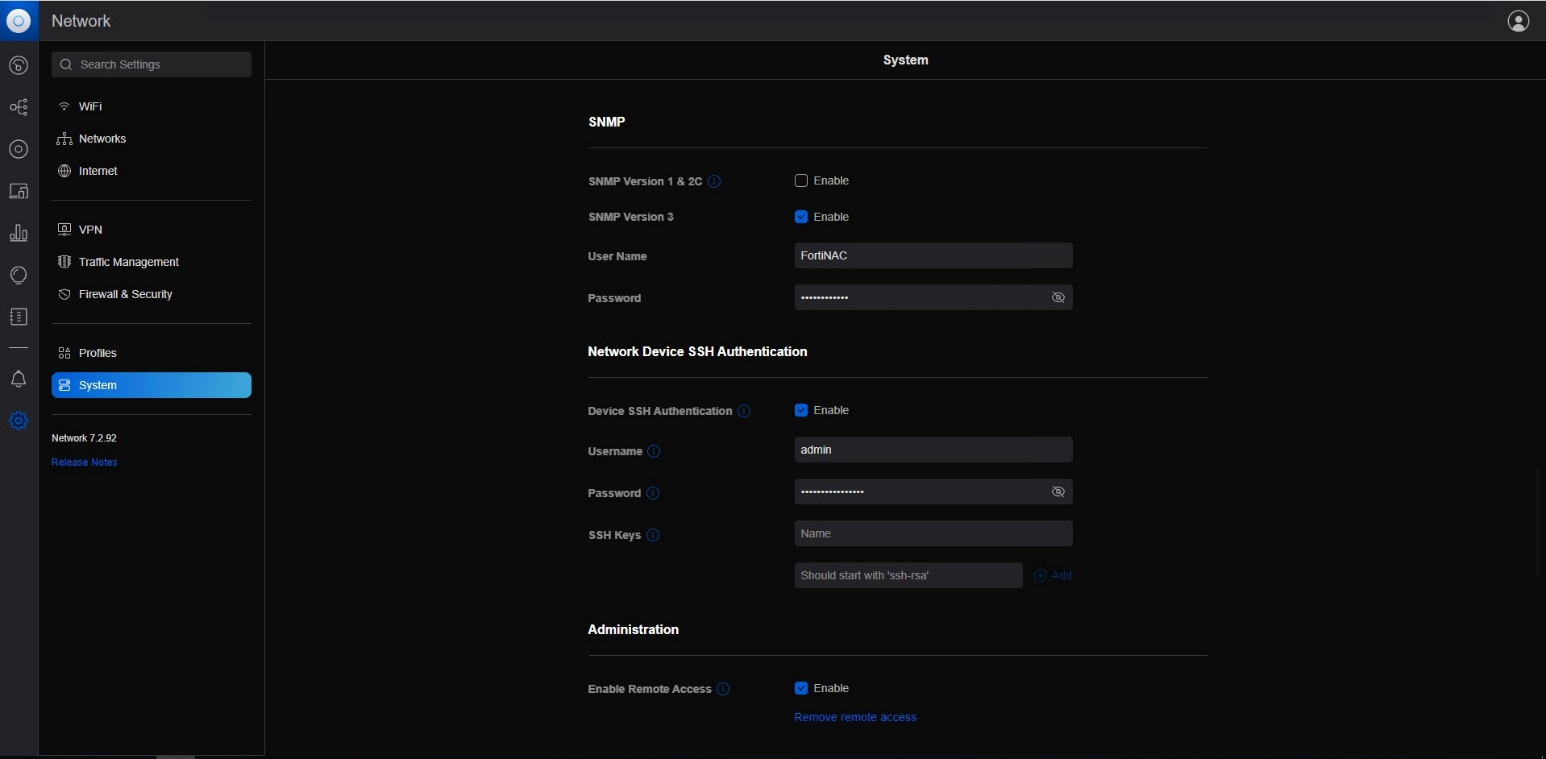Open the Firewall & Security section

124,294
